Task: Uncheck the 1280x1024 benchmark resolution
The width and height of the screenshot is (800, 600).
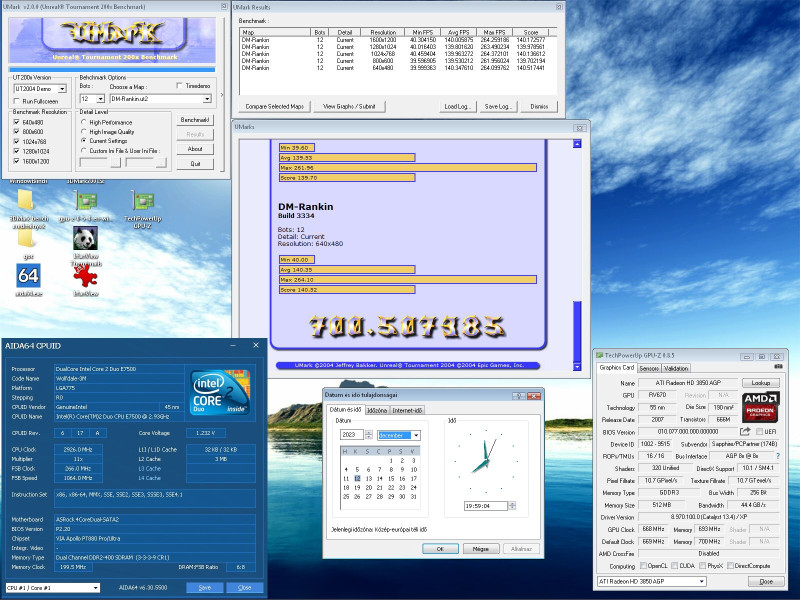Action: coord(17,151)
